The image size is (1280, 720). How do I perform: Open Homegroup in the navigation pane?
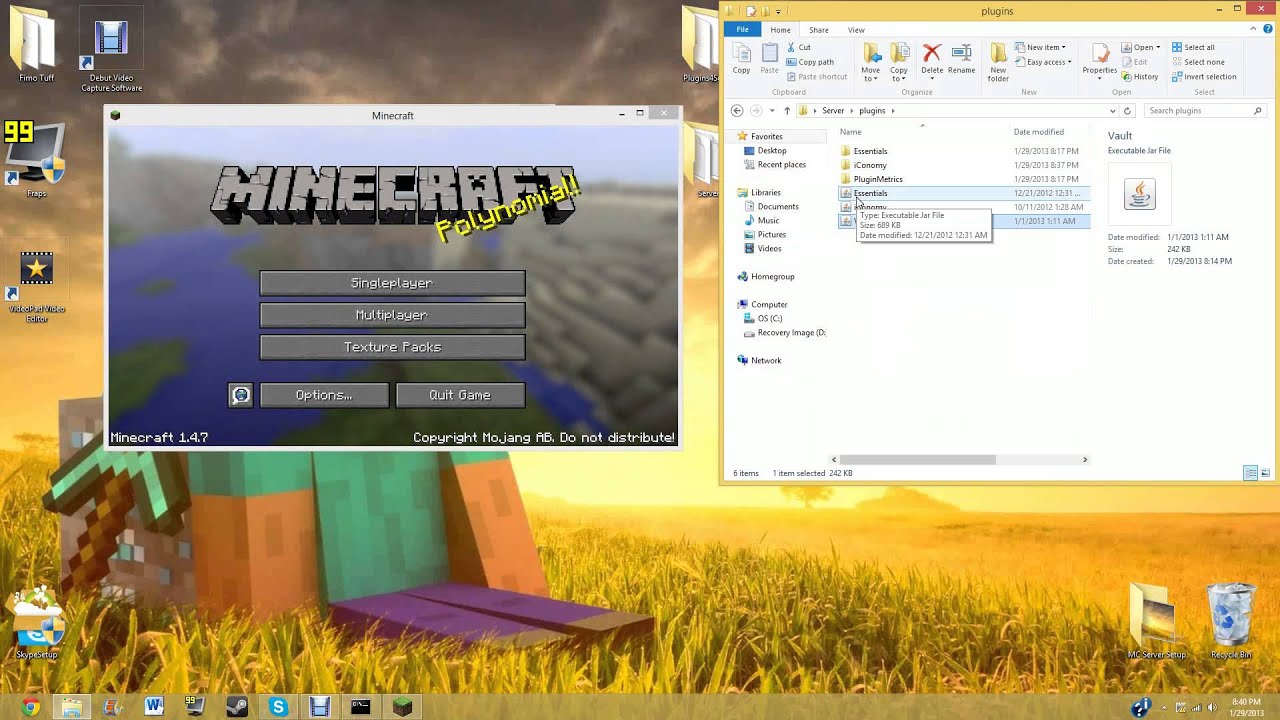(x=772, y=276)
